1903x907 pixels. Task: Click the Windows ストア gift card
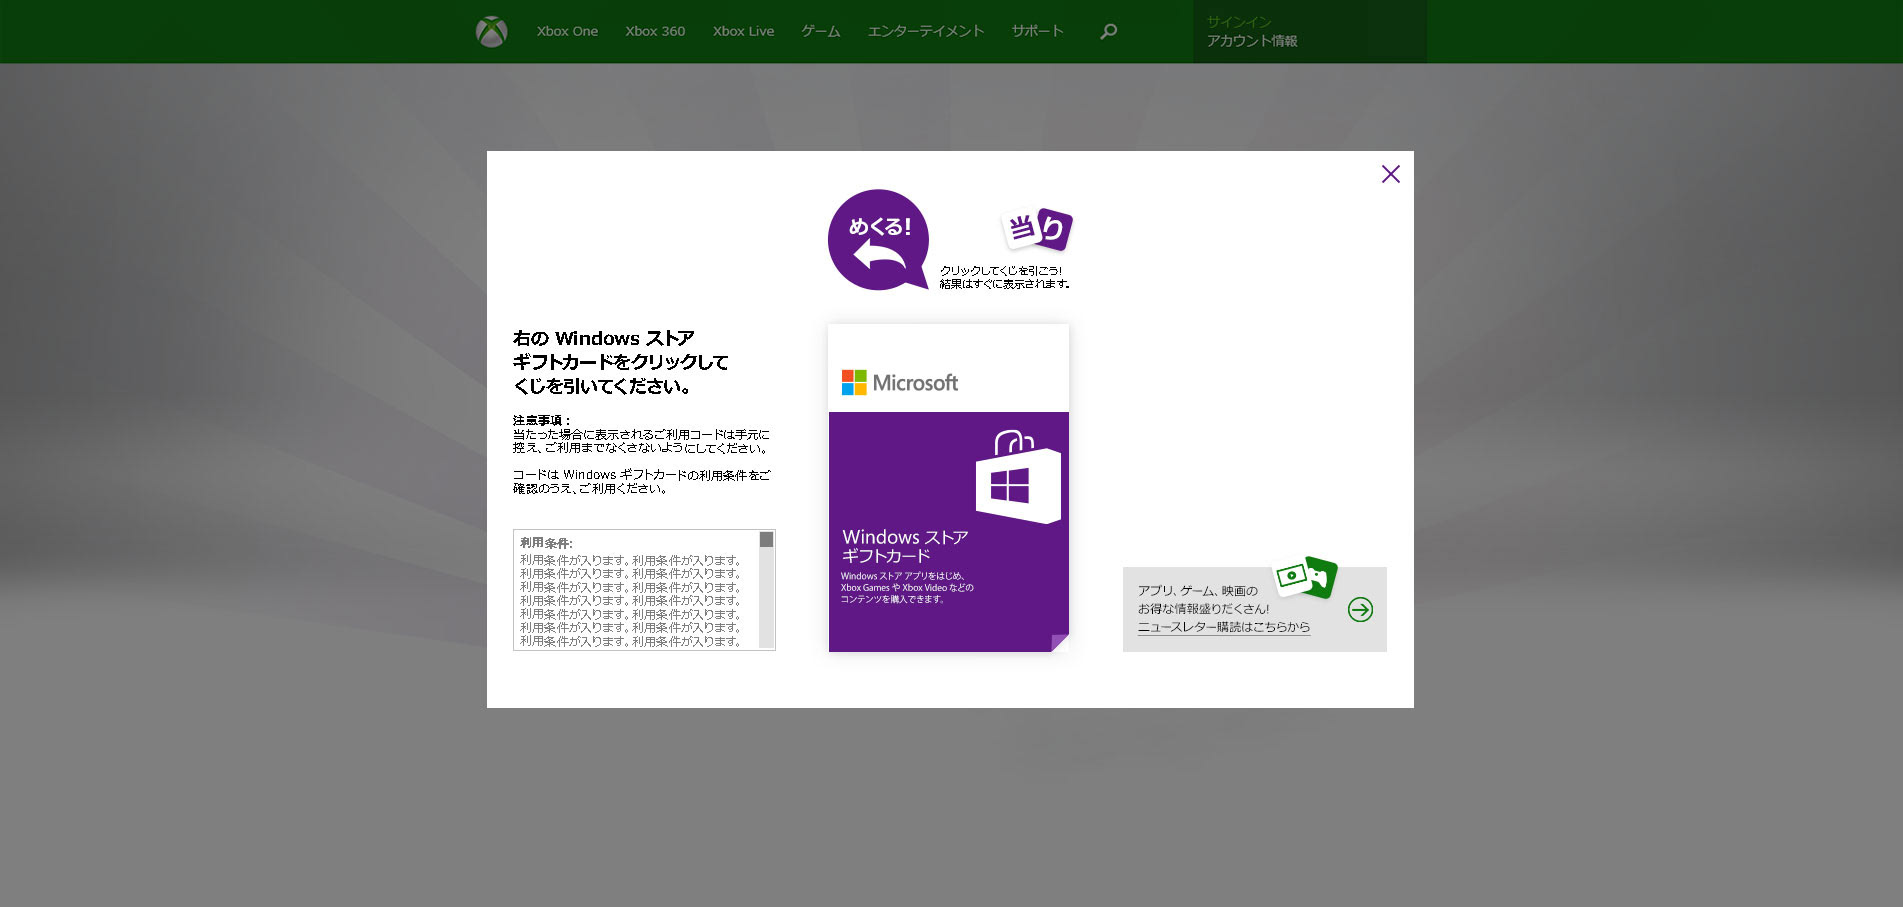click(948, 488)
